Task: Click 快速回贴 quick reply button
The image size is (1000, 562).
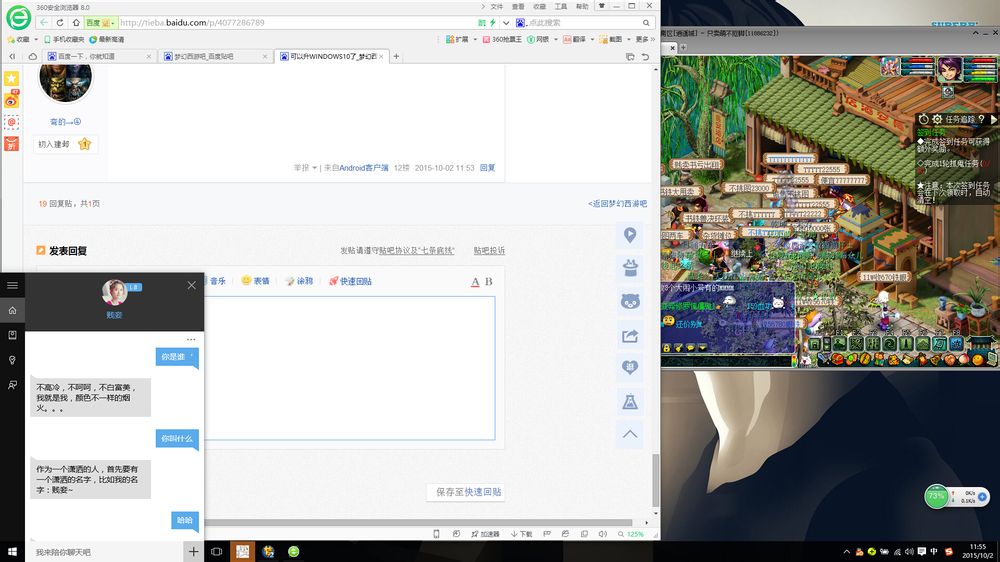Action: tap(350, 281)
